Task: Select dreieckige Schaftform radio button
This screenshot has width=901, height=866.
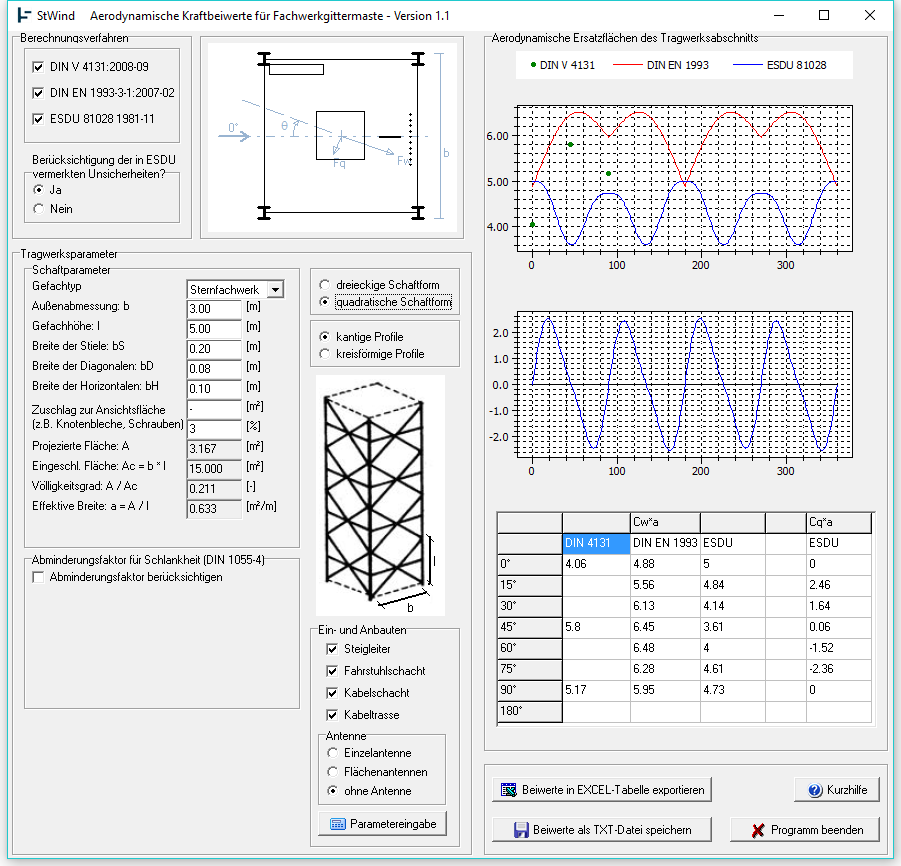Action: click(x=325, y=285)
